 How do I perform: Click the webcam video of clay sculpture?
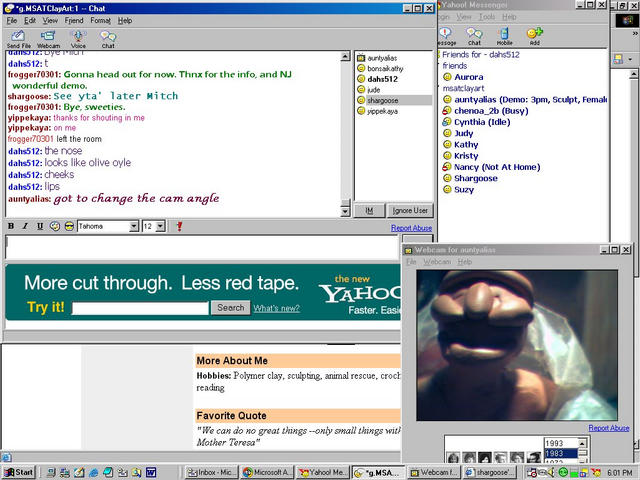517,345
